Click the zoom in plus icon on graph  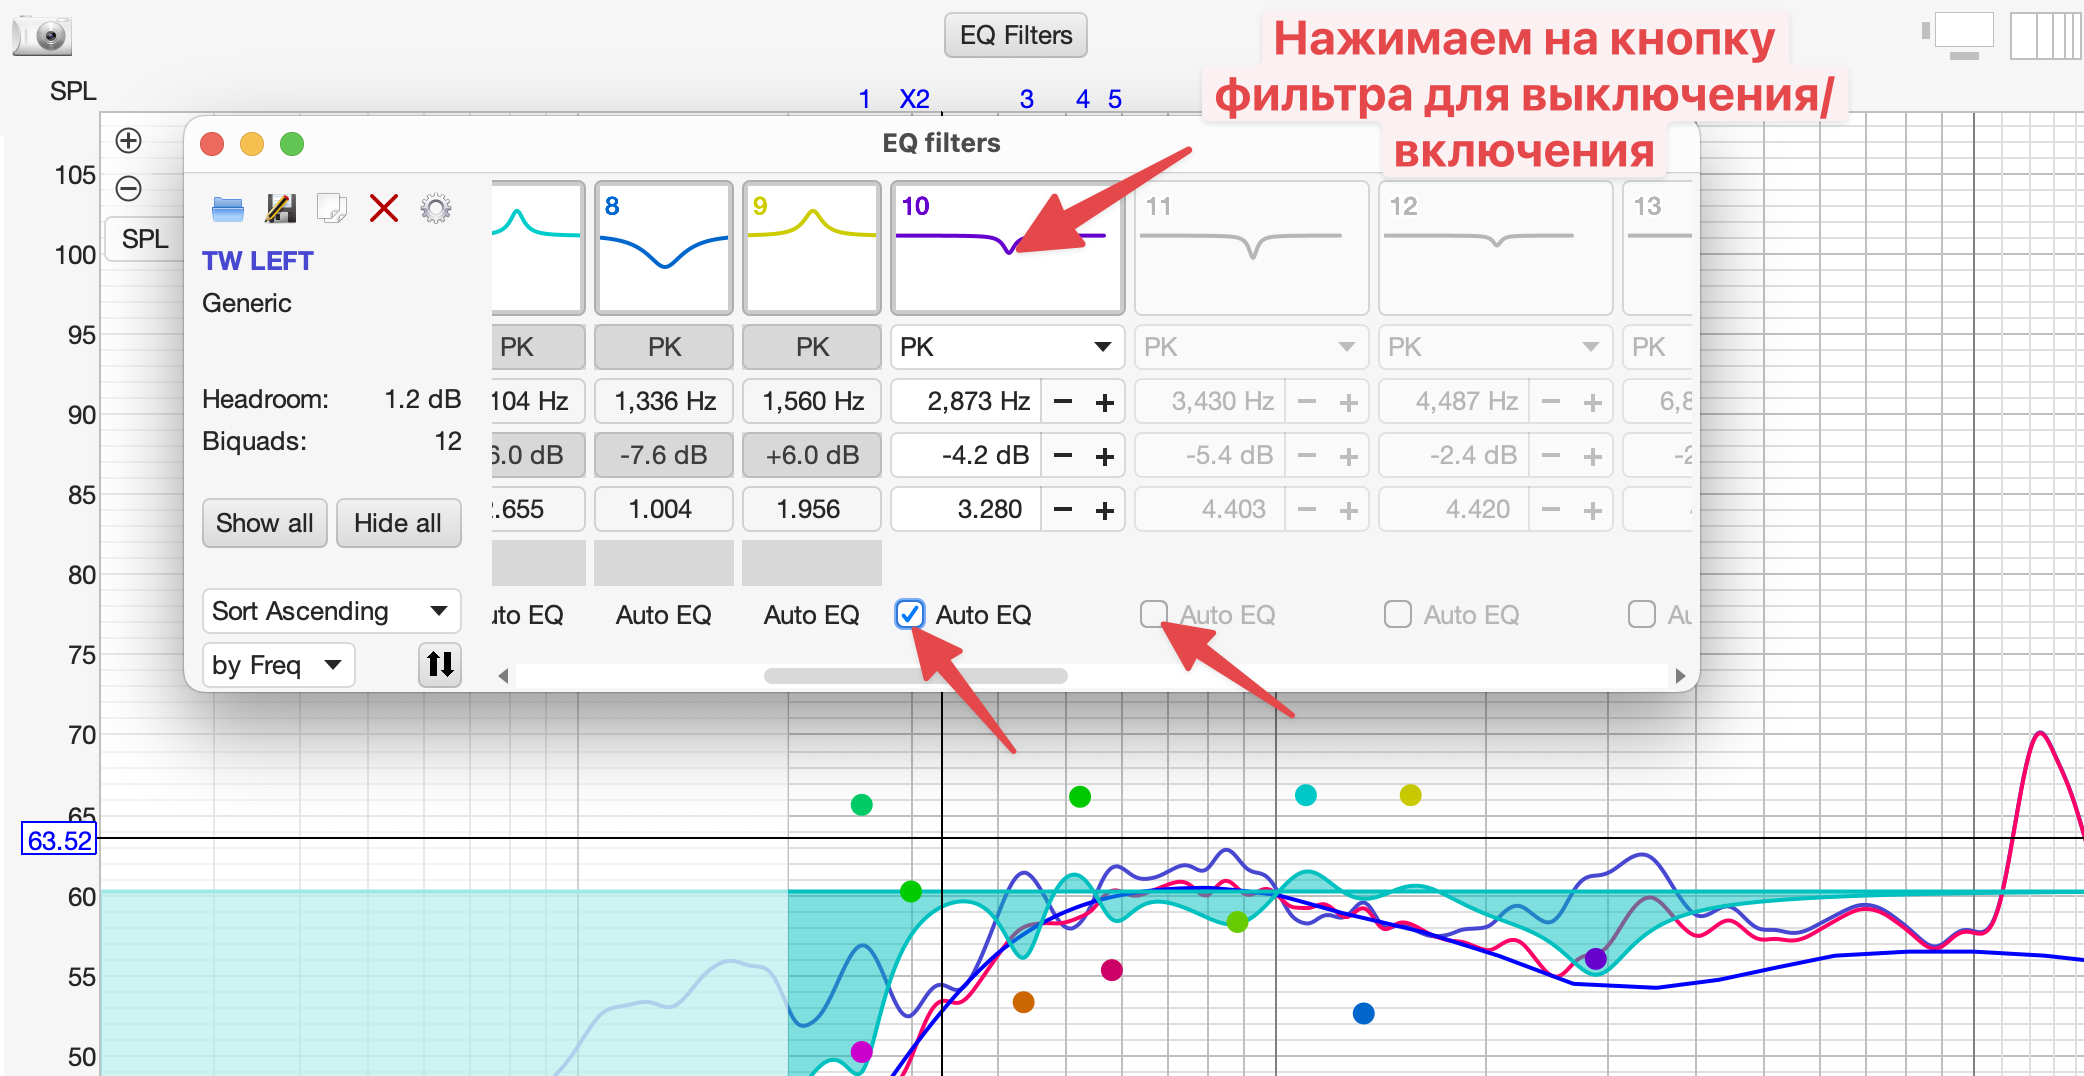(x=129, y=141)
